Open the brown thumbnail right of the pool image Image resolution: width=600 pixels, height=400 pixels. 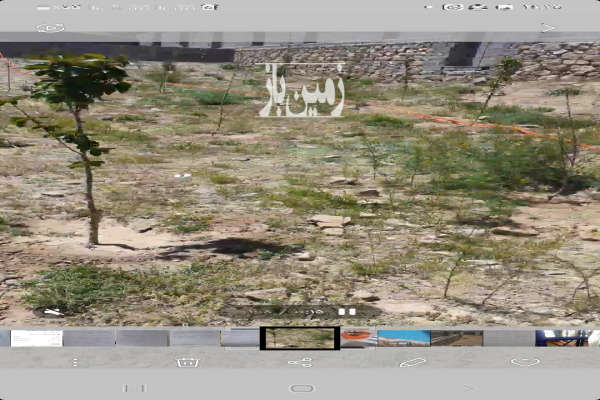456,338
